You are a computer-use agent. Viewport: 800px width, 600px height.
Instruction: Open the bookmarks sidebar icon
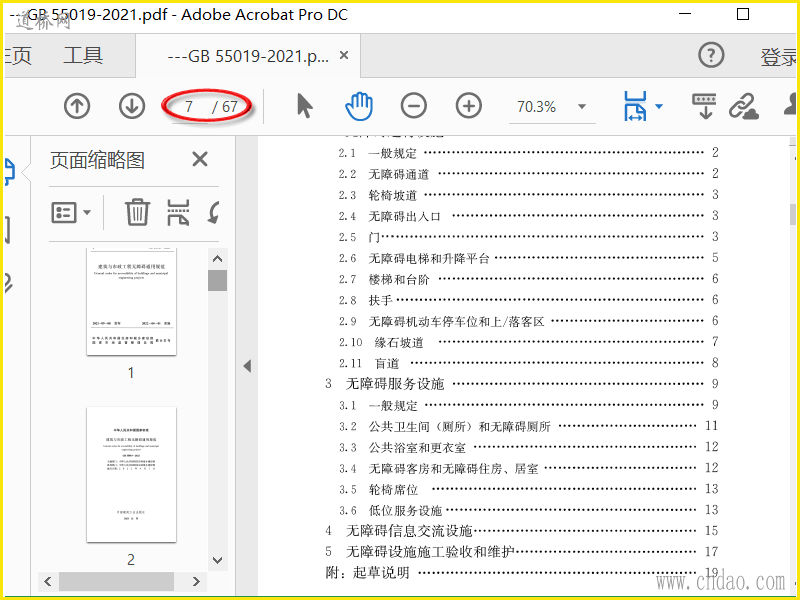pos(7,229)
